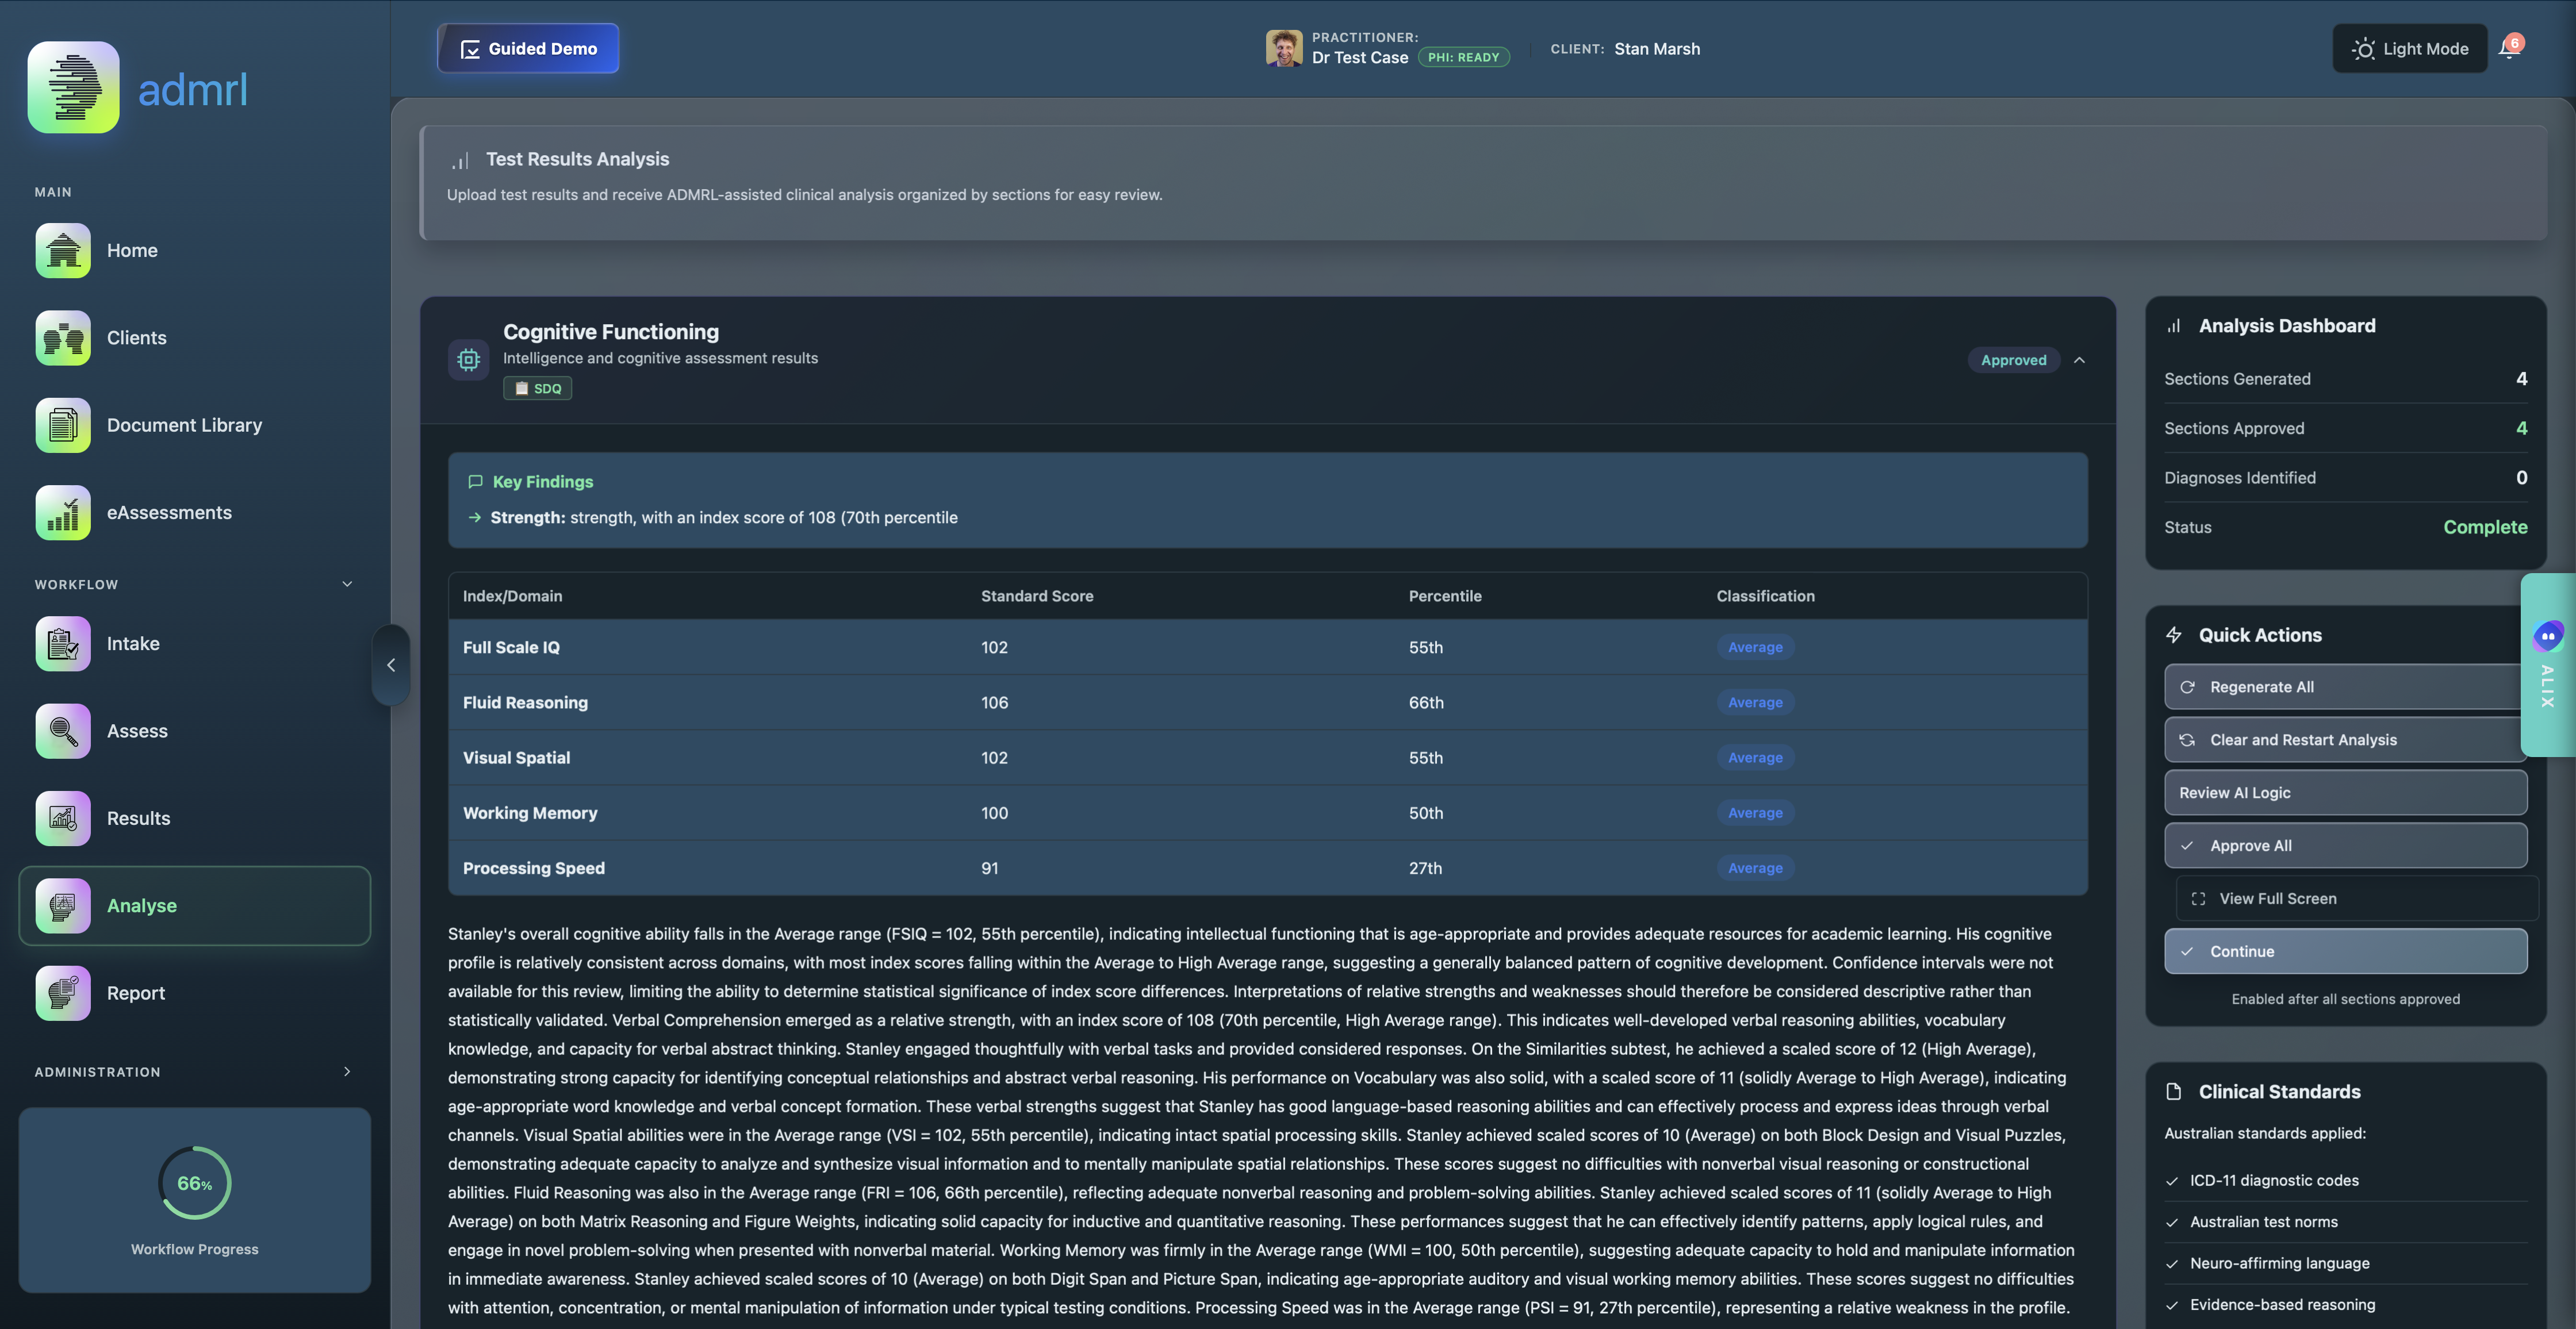Expand the Administration section
The width and height of the screenshot is (2576, 1329).
(347, 1072)
